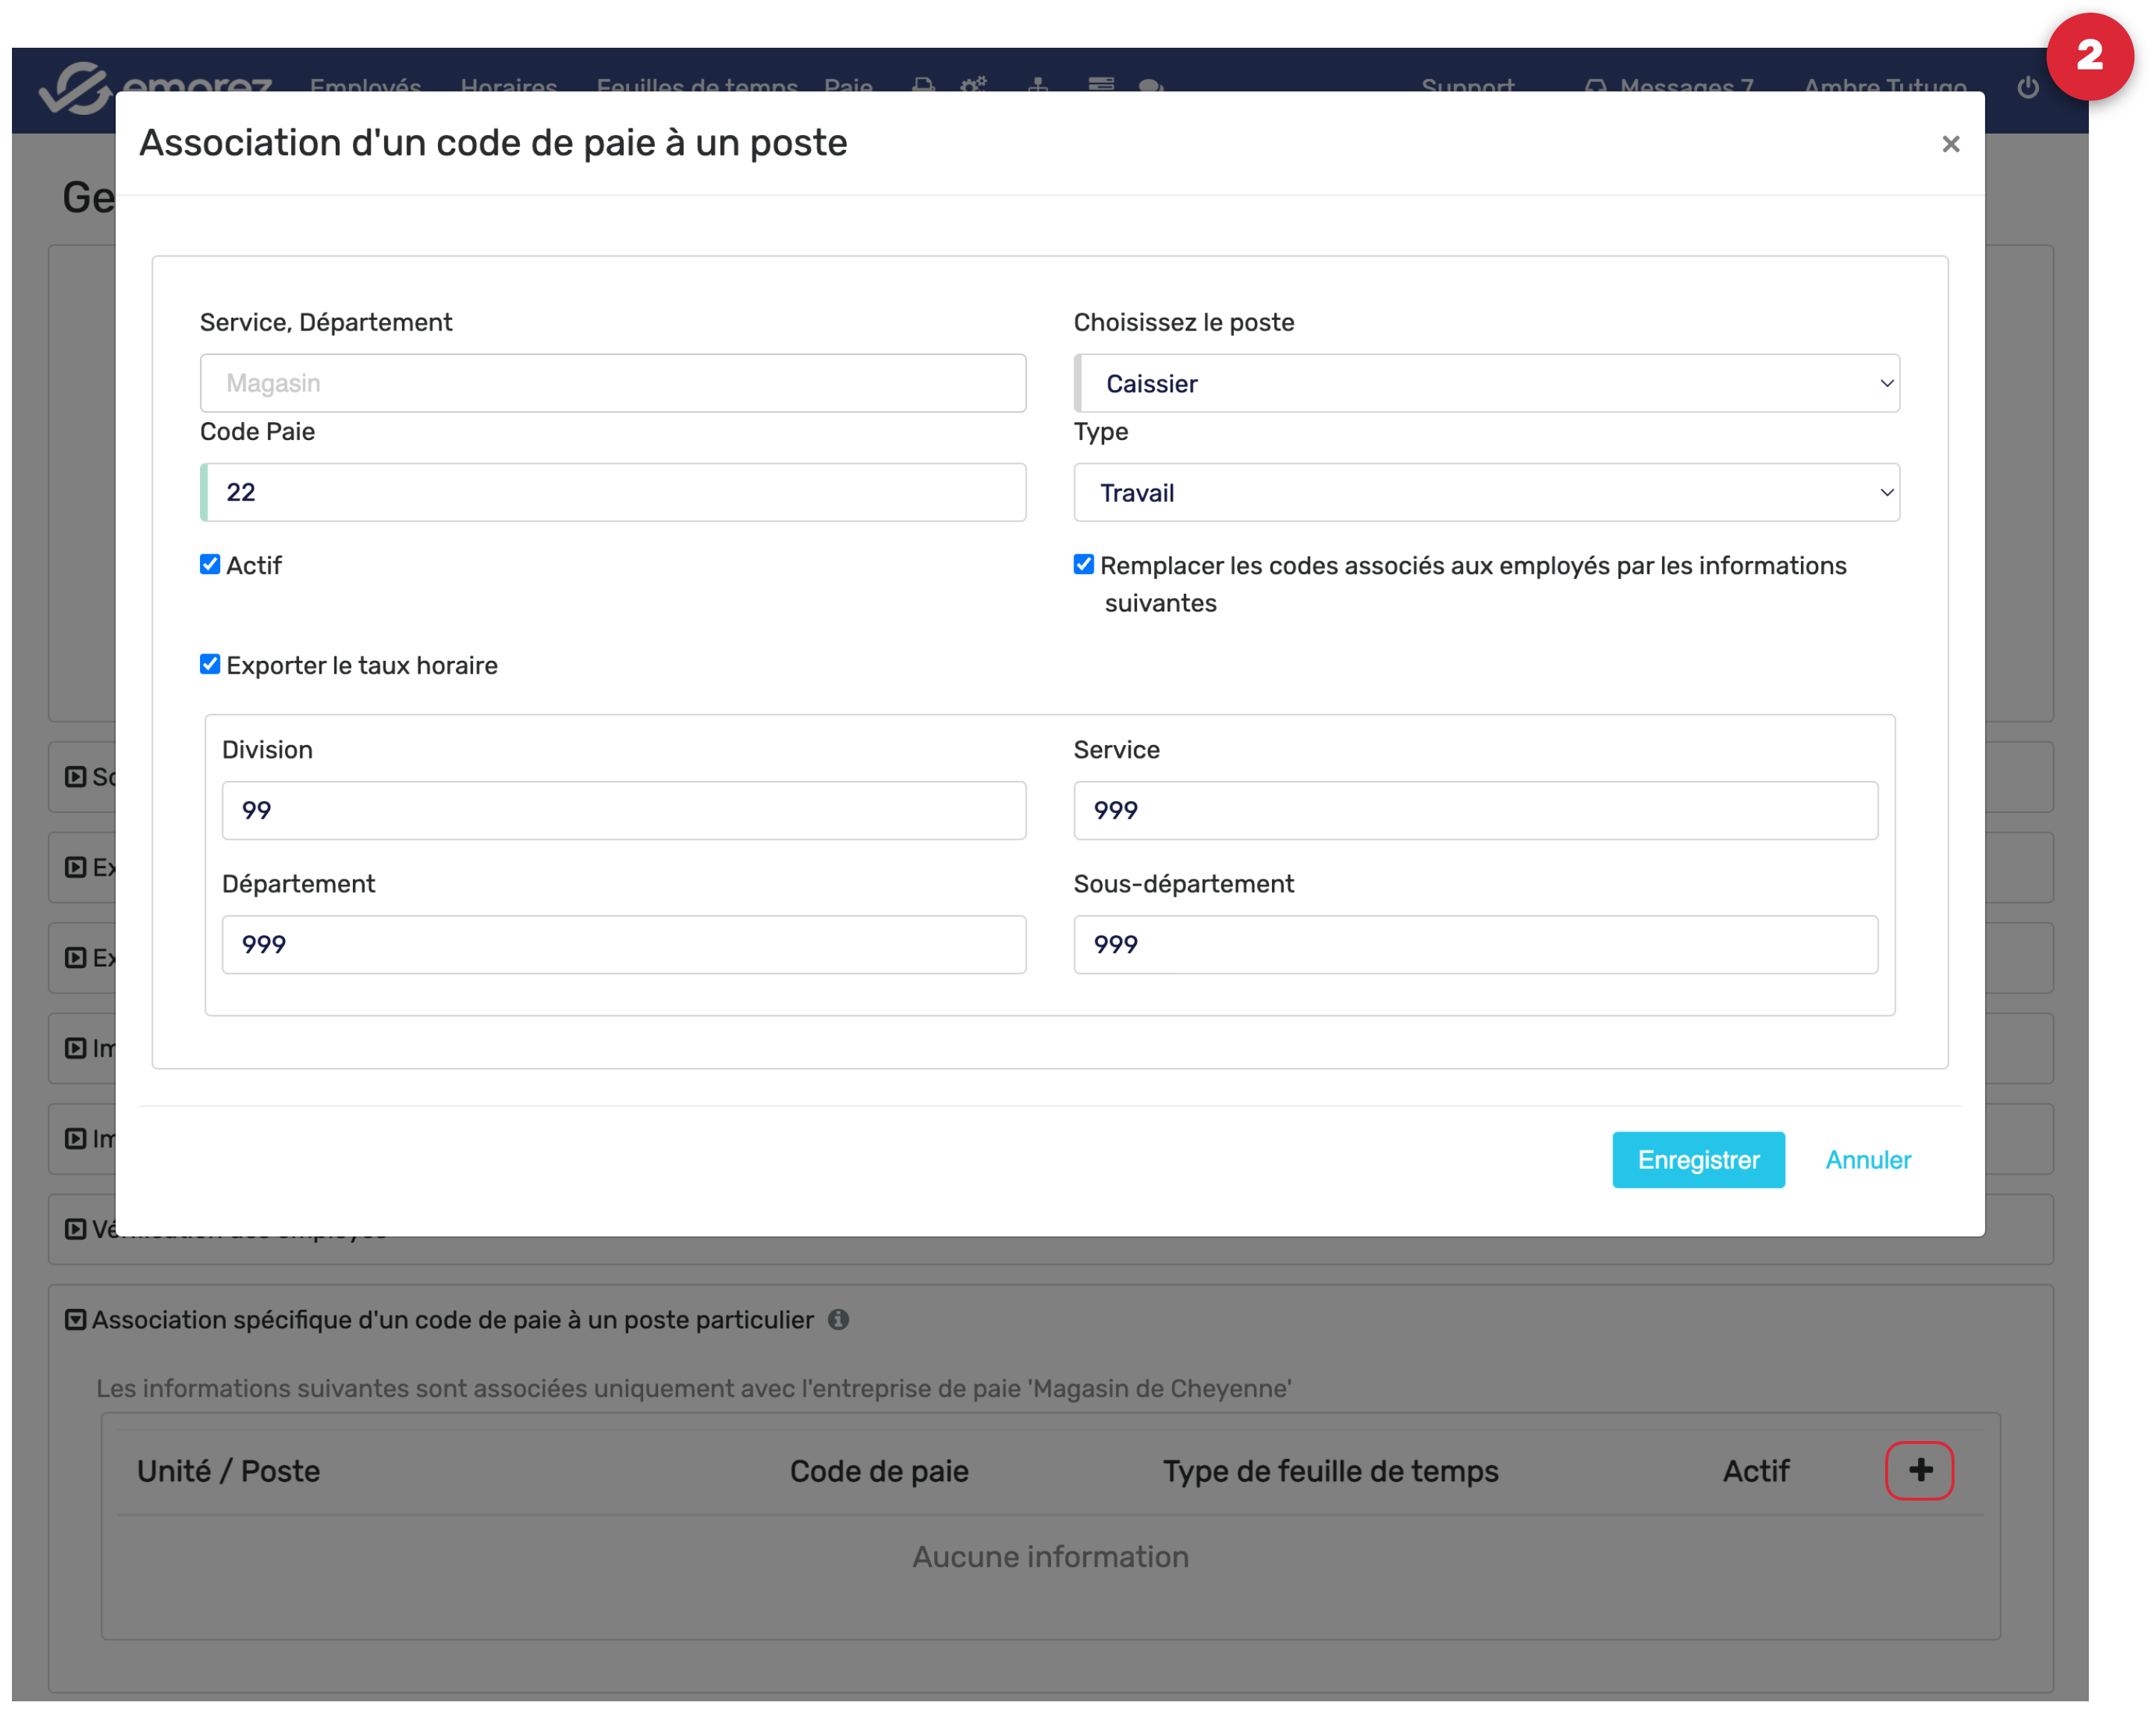2156x1711 pixels.
Task: Close the pay code association dialog
Action: (x=1949, y=144)
